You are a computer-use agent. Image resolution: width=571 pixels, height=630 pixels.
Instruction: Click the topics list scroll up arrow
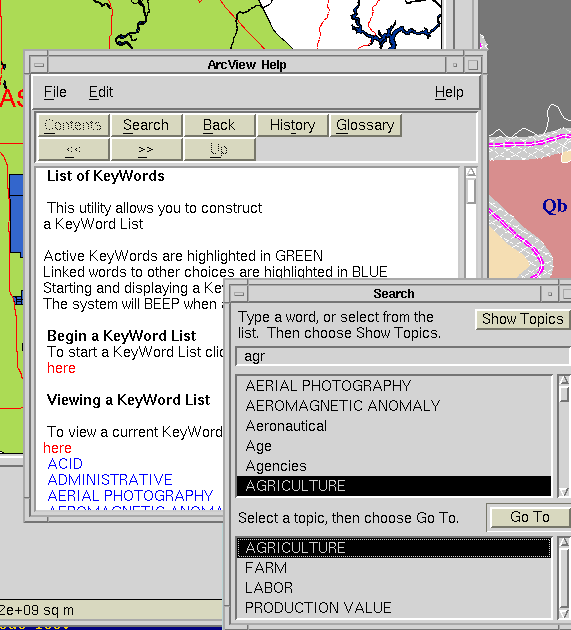click(x=564, y=542)
